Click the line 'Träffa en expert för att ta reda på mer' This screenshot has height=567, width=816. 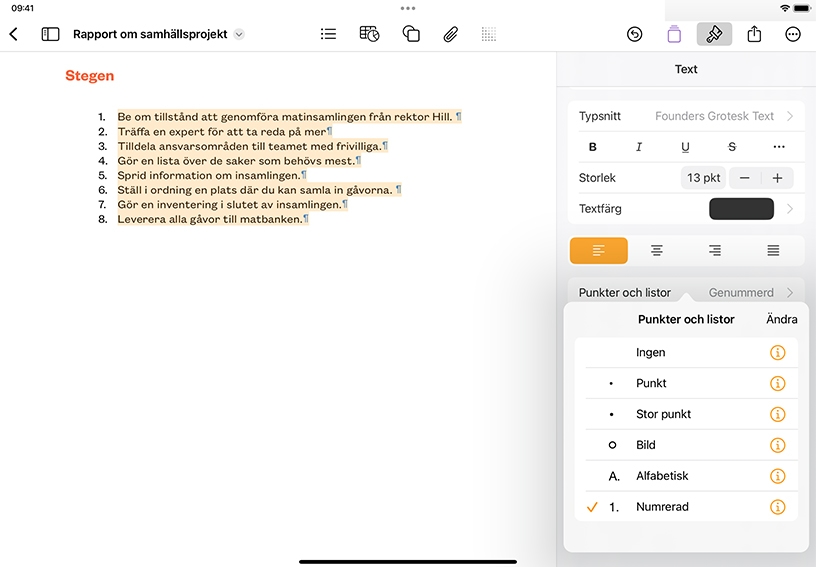222,132
